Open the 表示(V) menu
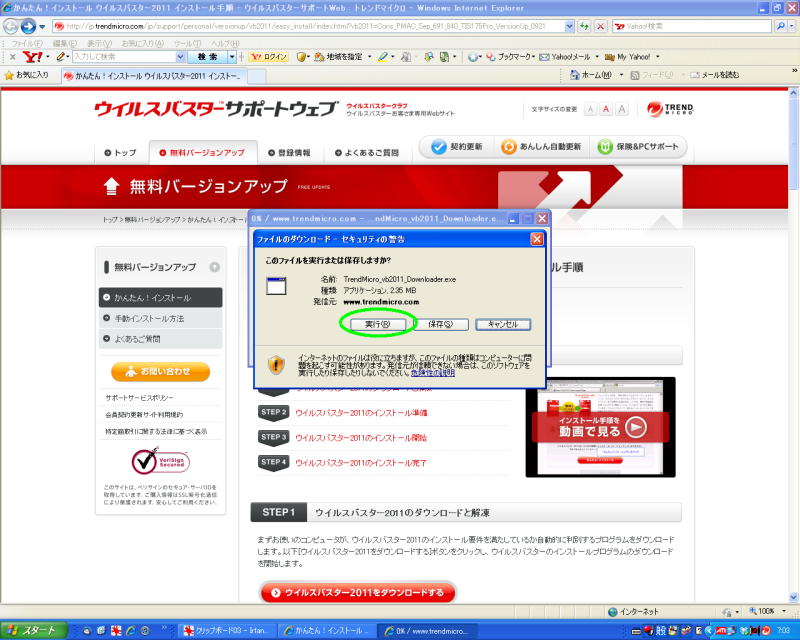 (98, 43)
